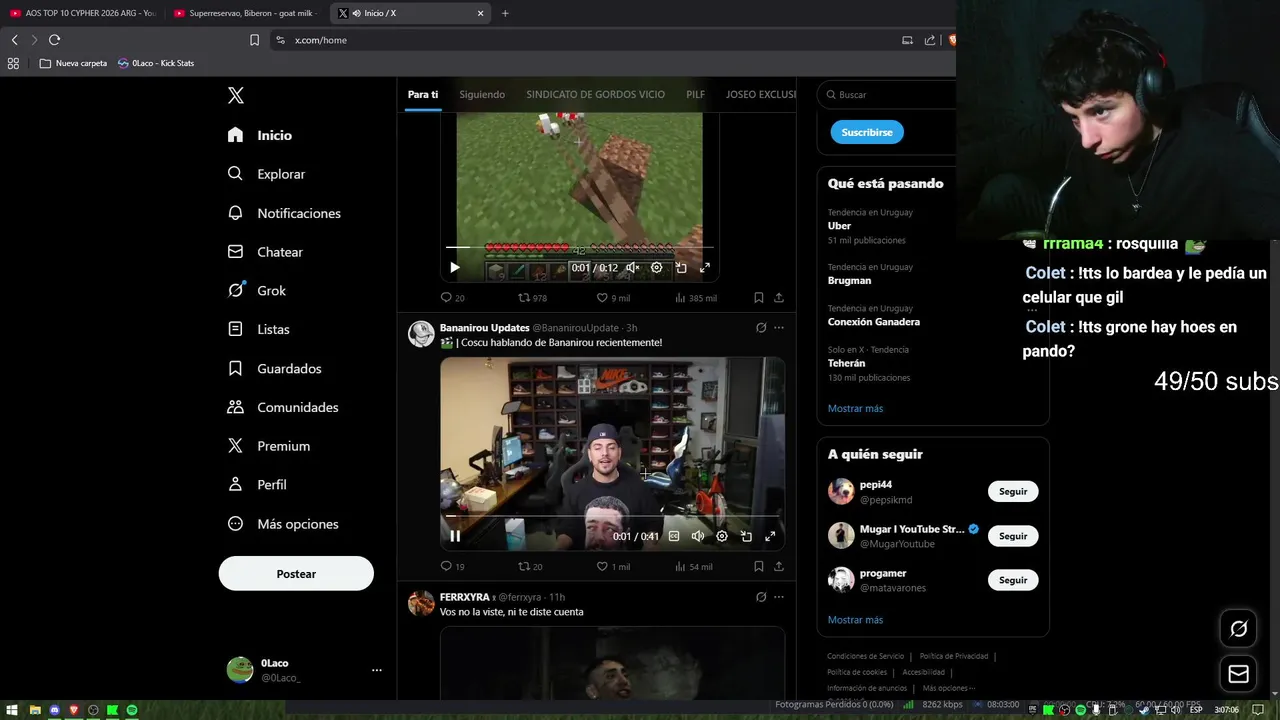
Task: Open settings gear on Coscu video
Action: pos(722,536)
